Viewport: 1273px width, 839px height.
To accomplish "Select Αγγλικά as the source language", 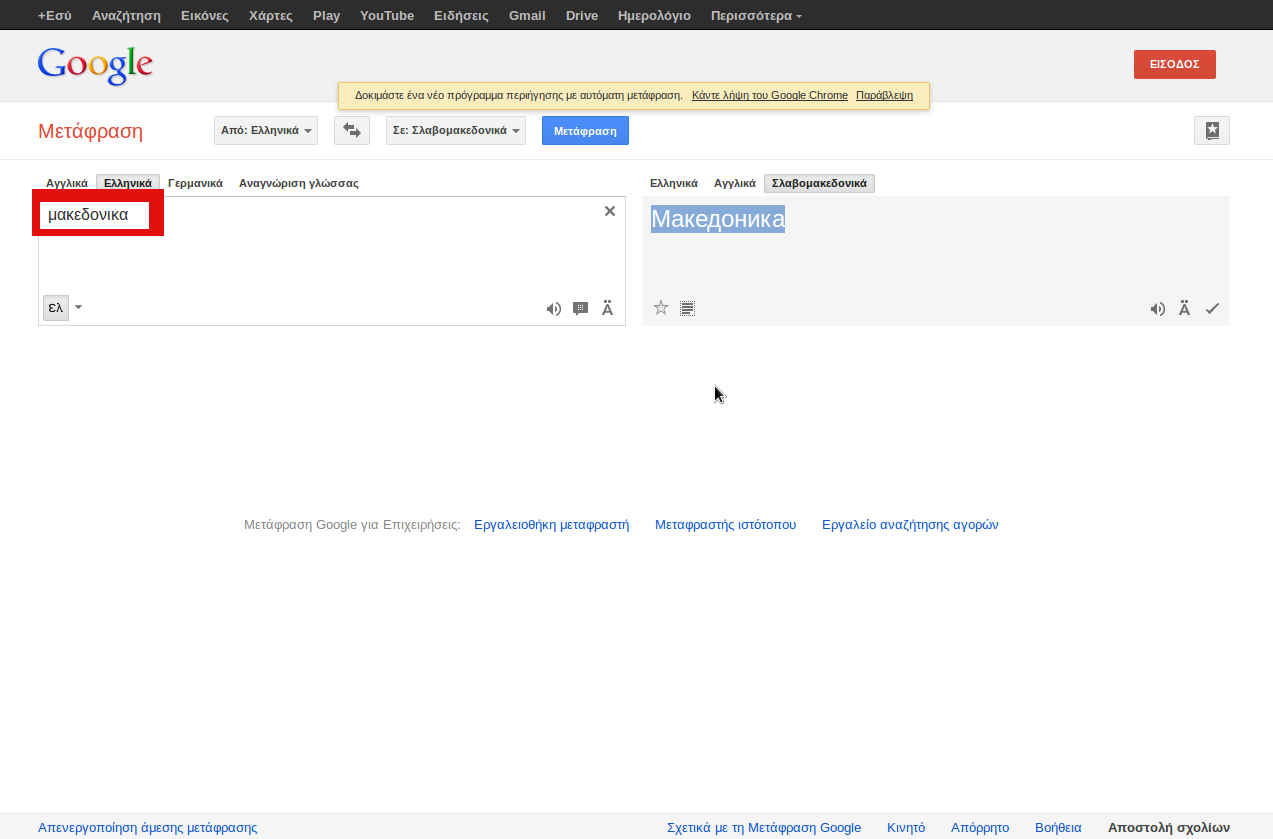I will [x=67, y=183].
